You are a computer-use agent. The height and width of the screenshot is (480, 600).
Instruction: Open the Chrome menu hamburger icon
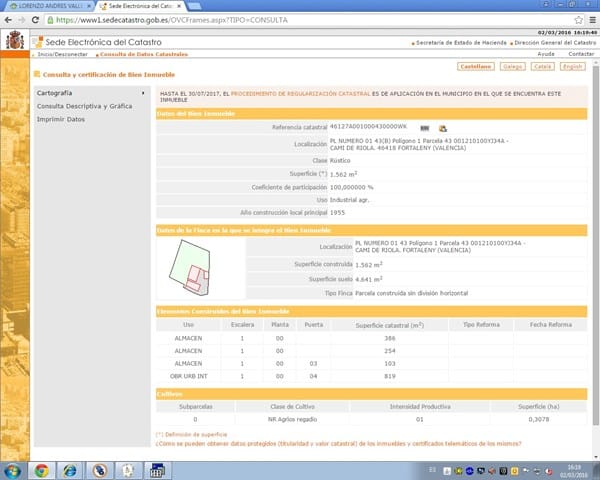point(592,20)
